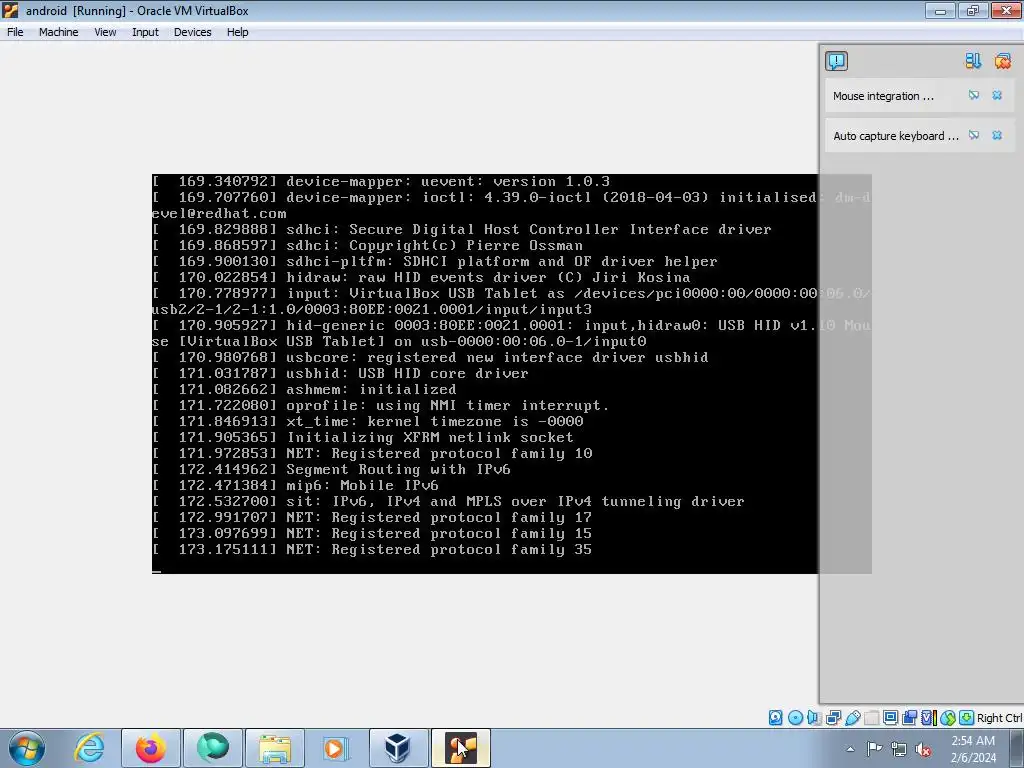Click the network tray icon
1024x768 pixels.
coord(899,749)
